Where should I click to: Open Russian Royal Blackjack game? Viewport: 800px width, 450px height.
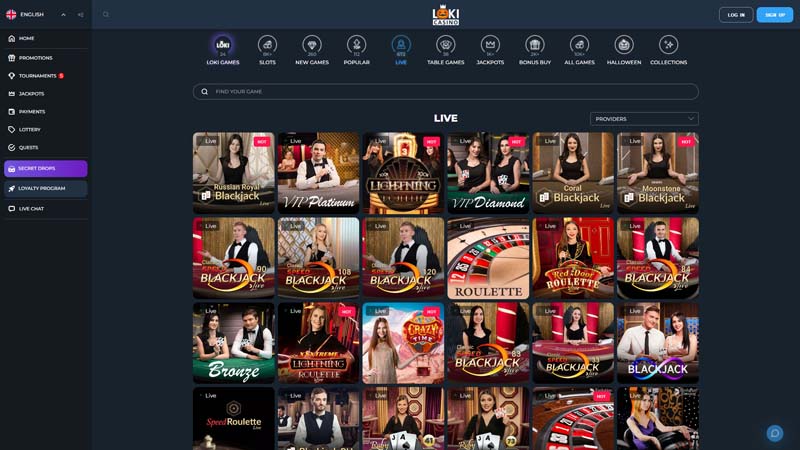(234, 173)
